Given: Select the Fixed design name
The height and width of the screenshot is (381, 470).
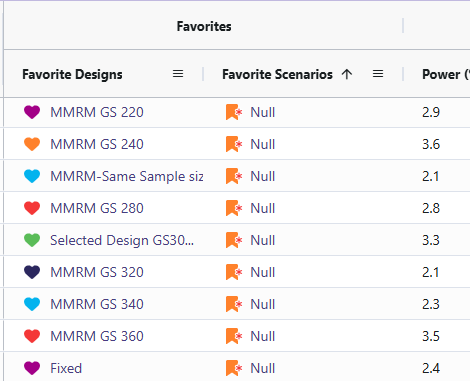Looking at the screenshot, I should pos(66,368).
